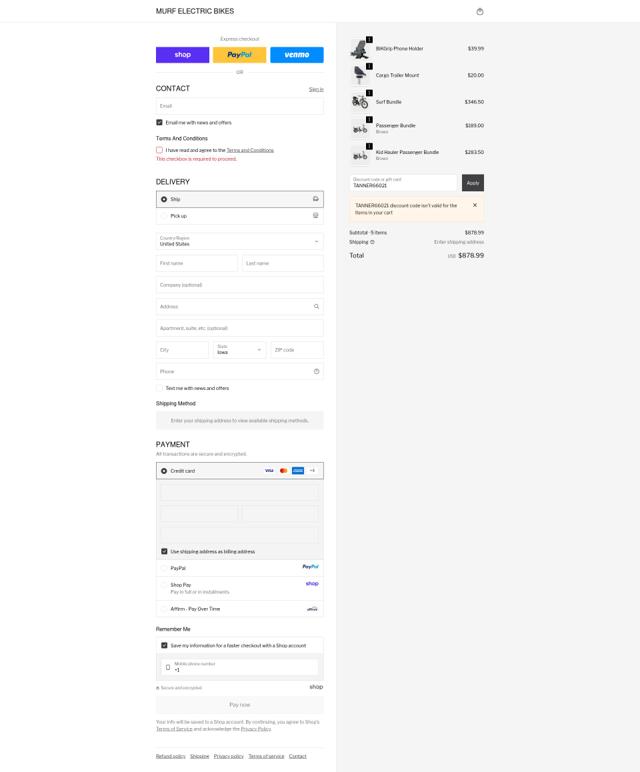The height and width of the screenshot is (772, 640).
Task: Click the Affirm logo icon
Action: (x=312, y=609)
